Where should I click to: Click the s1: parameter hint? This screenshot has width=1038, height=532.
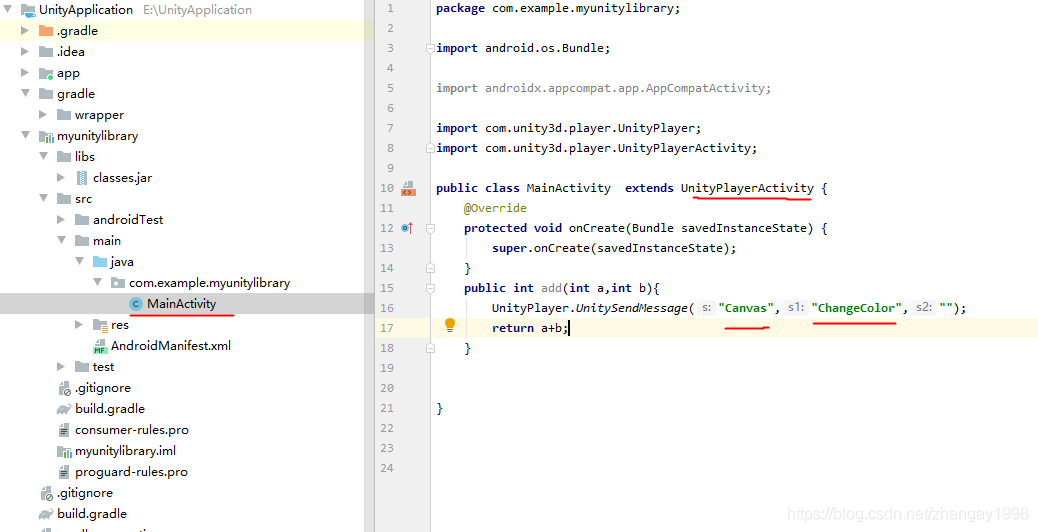pos(795,308)
